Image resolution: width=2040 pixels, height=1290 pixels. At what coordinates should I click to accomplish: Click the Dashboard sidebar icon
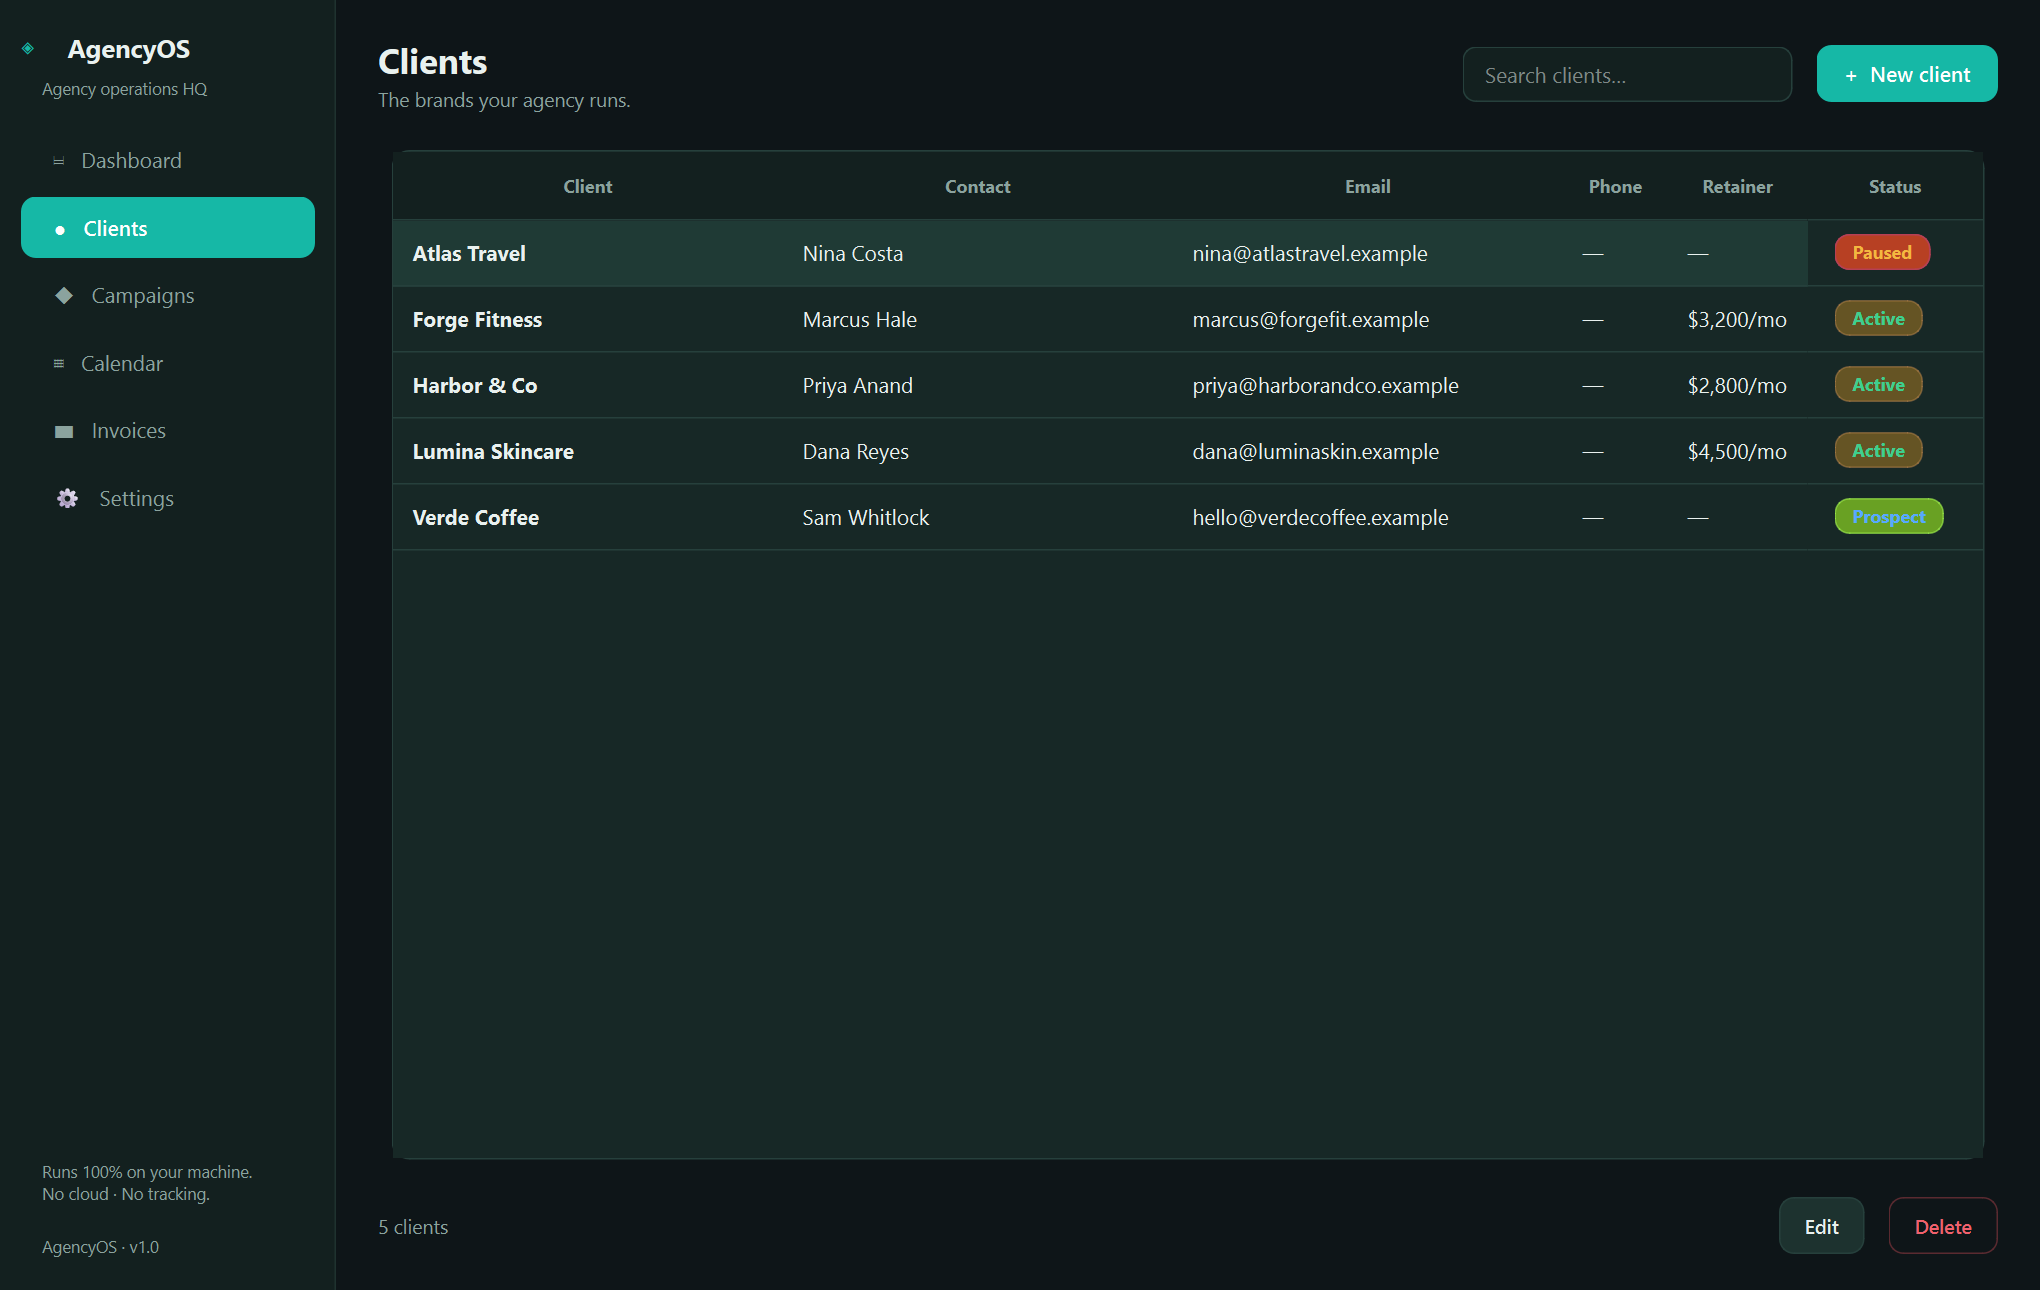59,161
